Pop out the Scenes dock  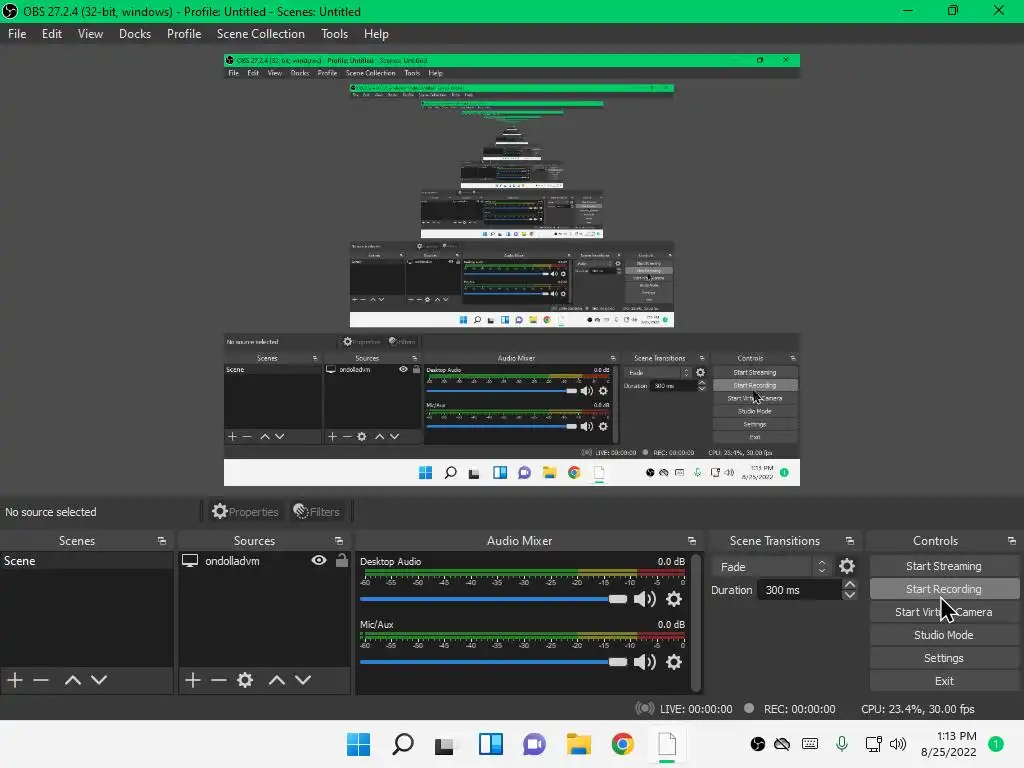[162, 541]
